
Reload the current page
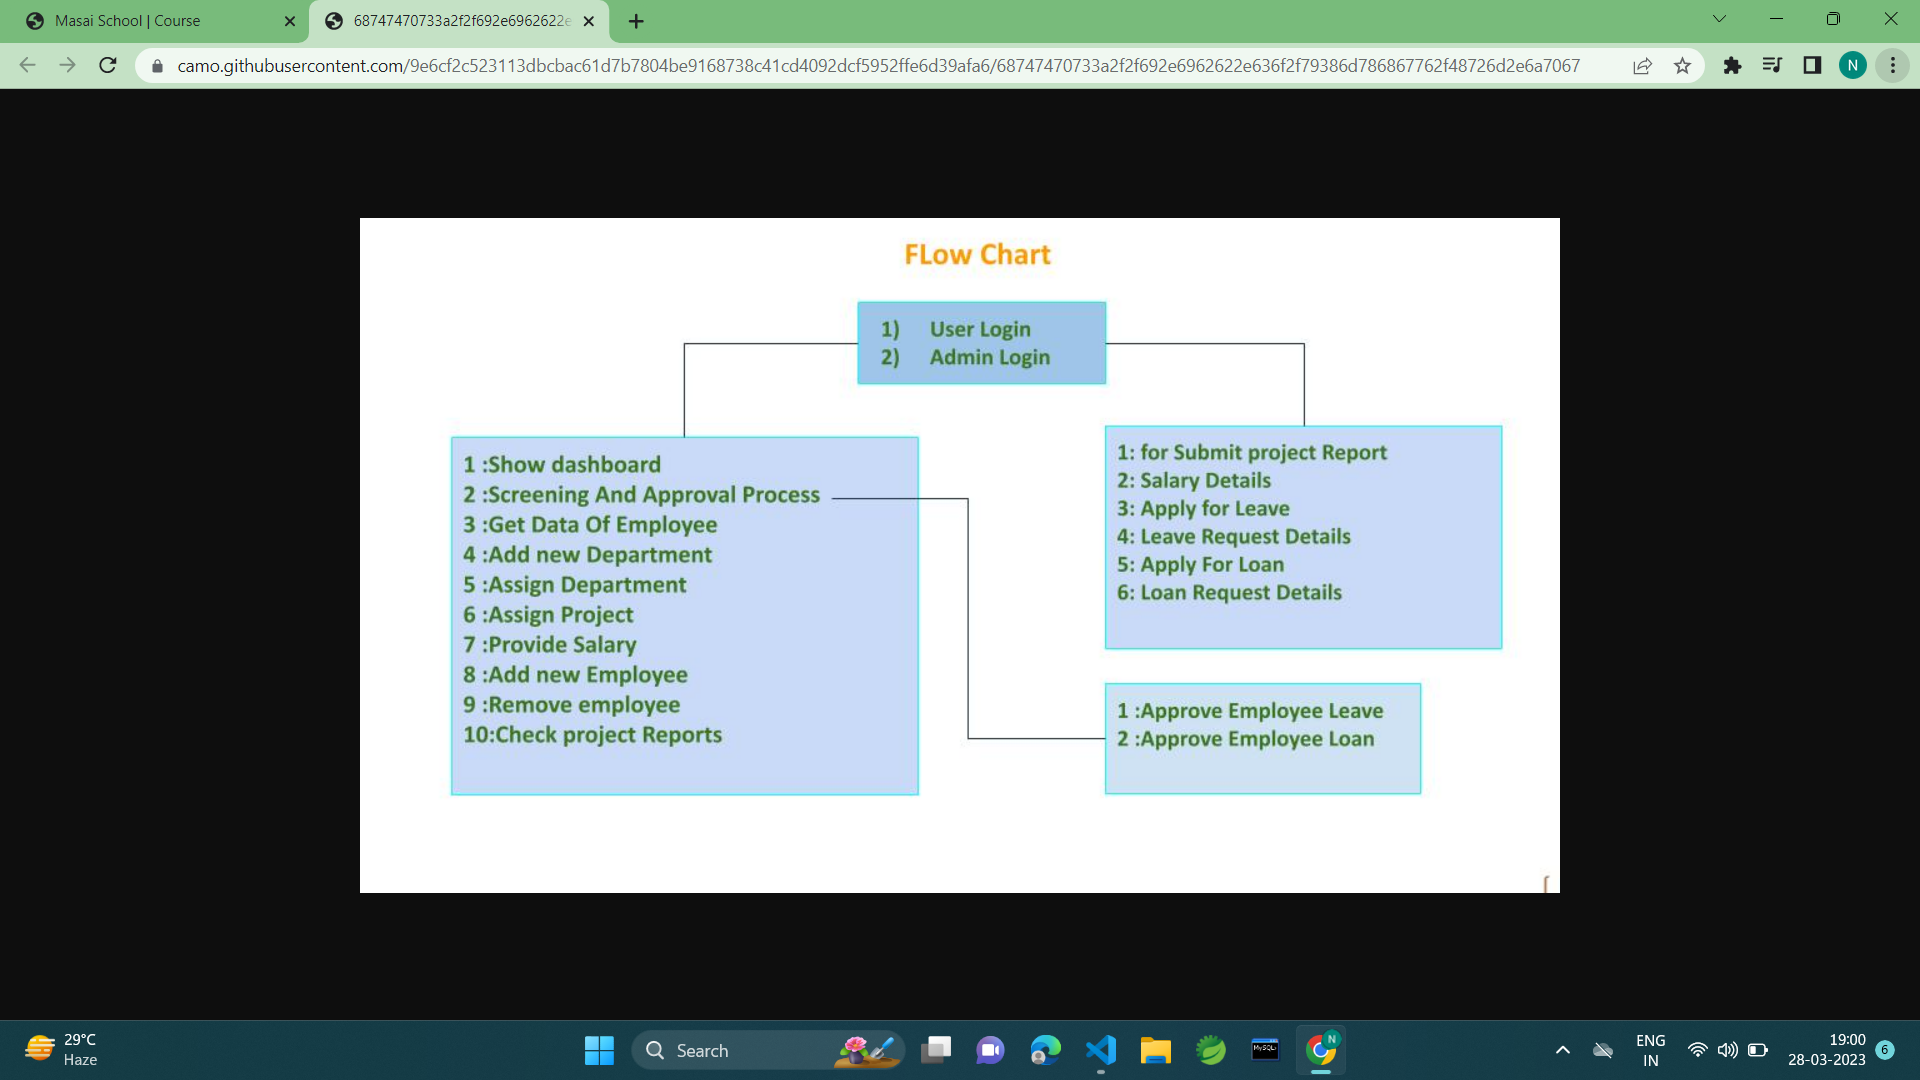point(108,66)
